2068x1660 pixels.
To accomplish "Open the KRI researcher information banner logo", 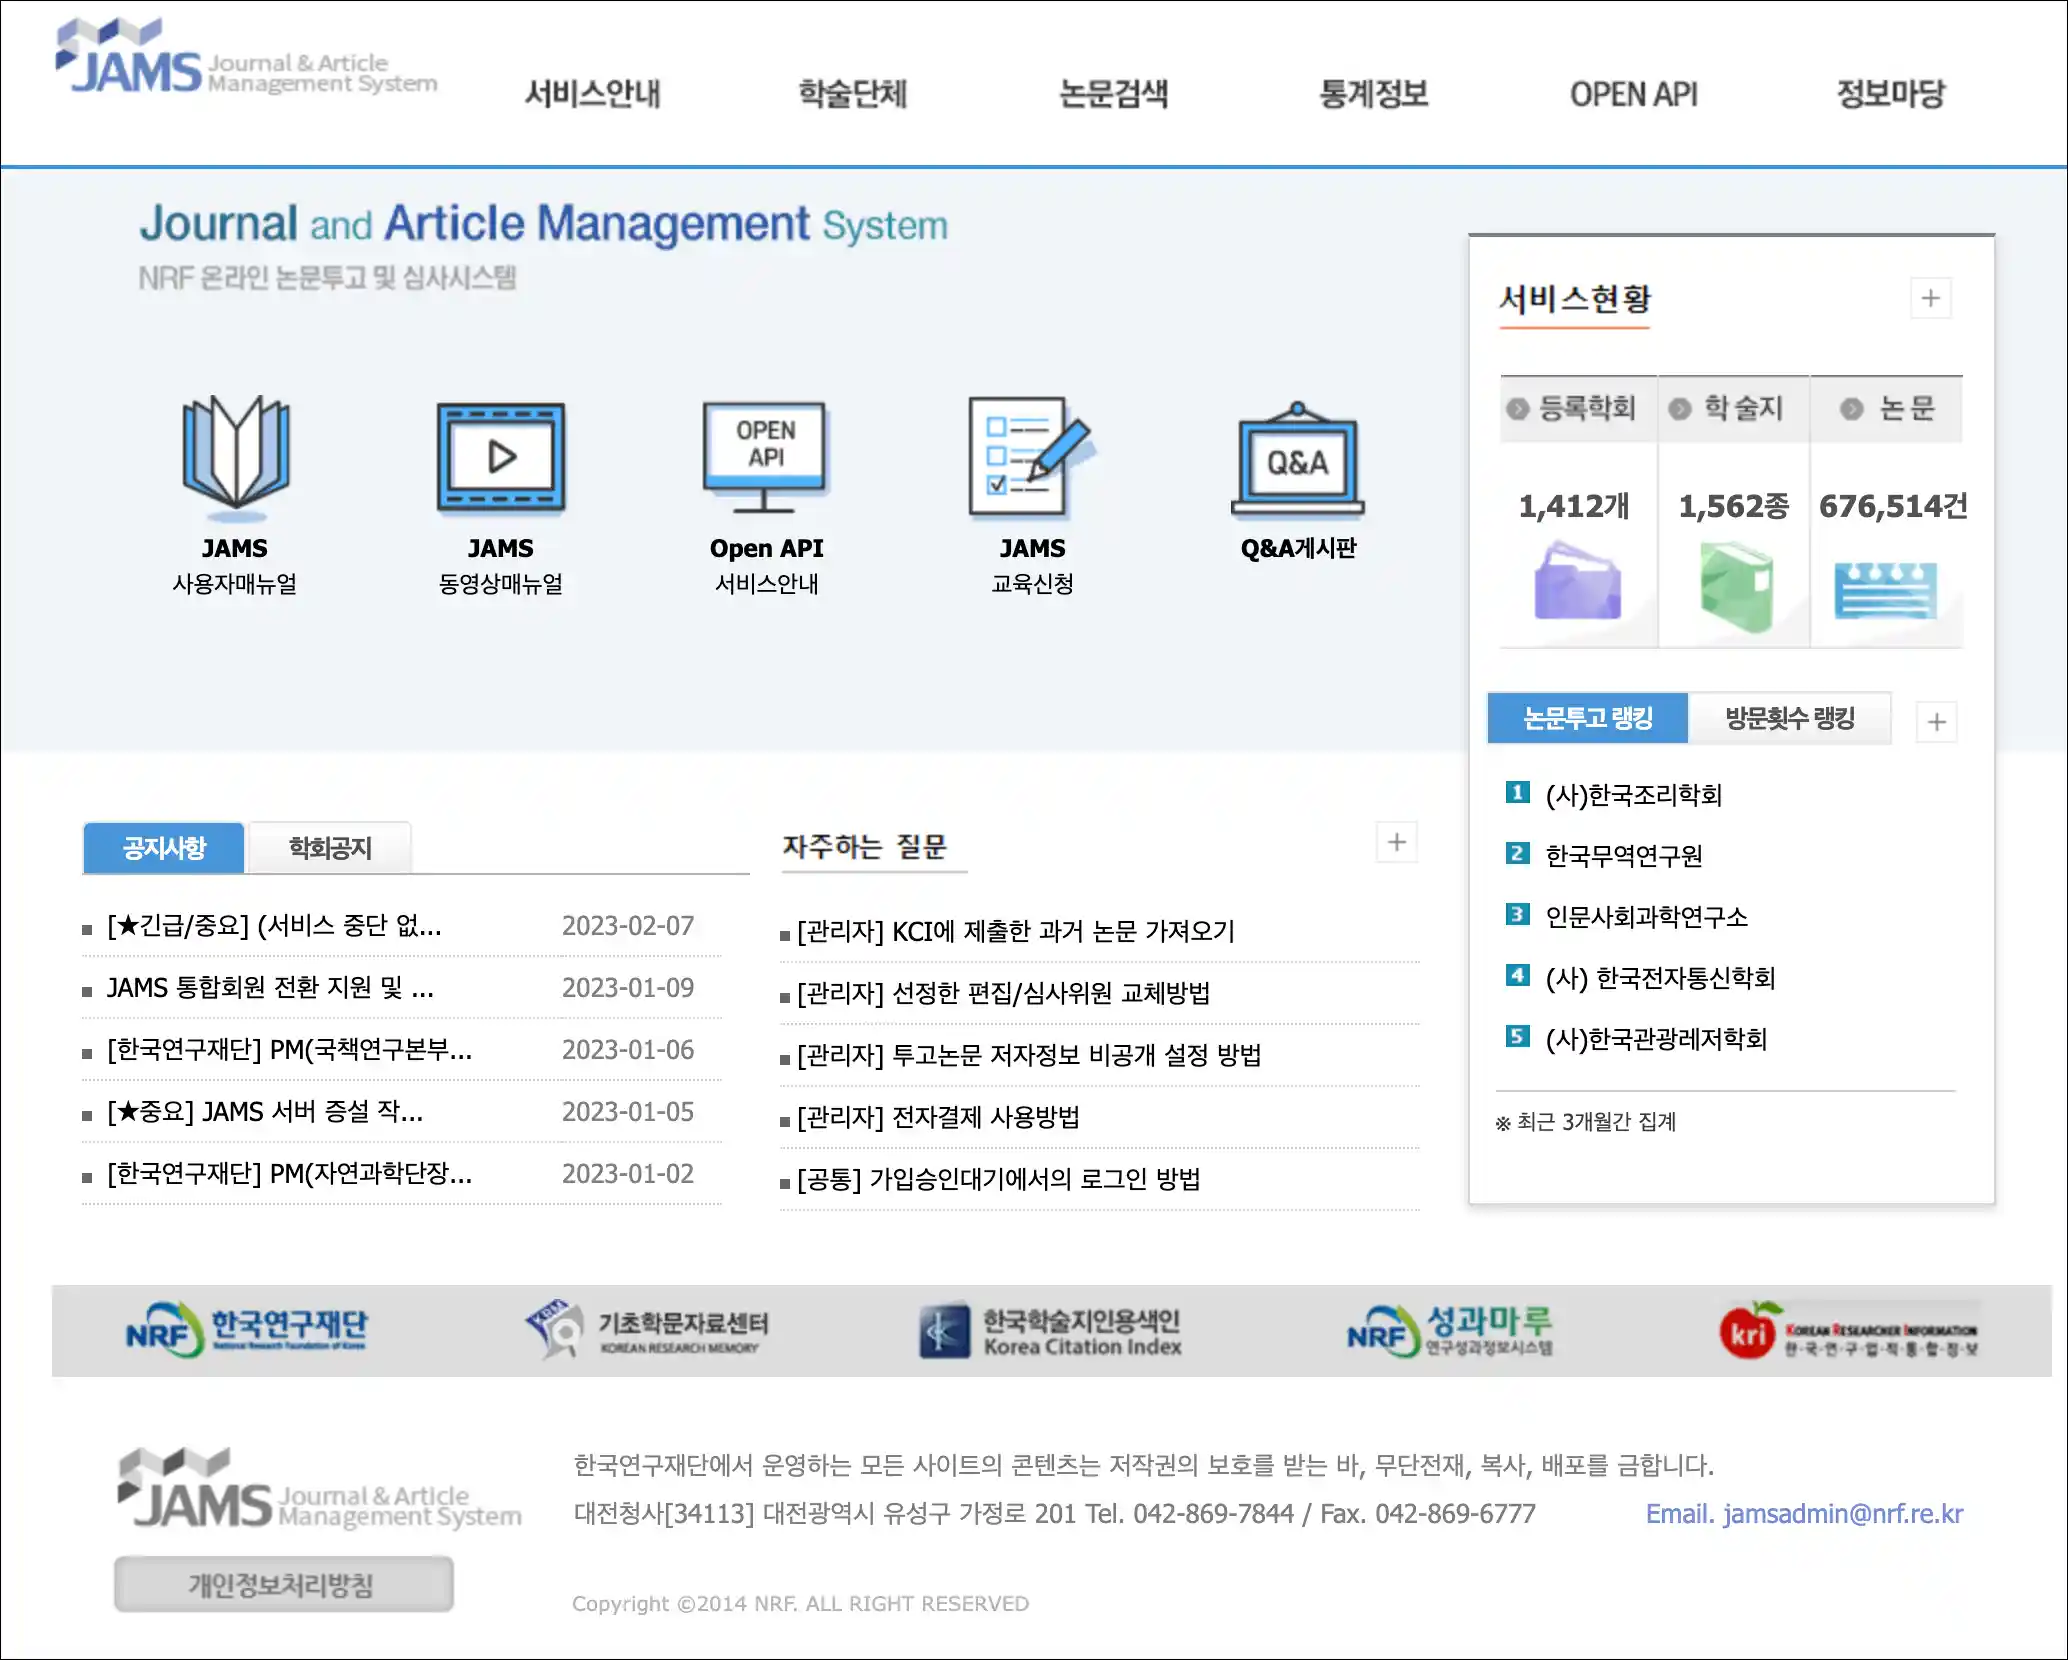I will tap(1848, 1331).
